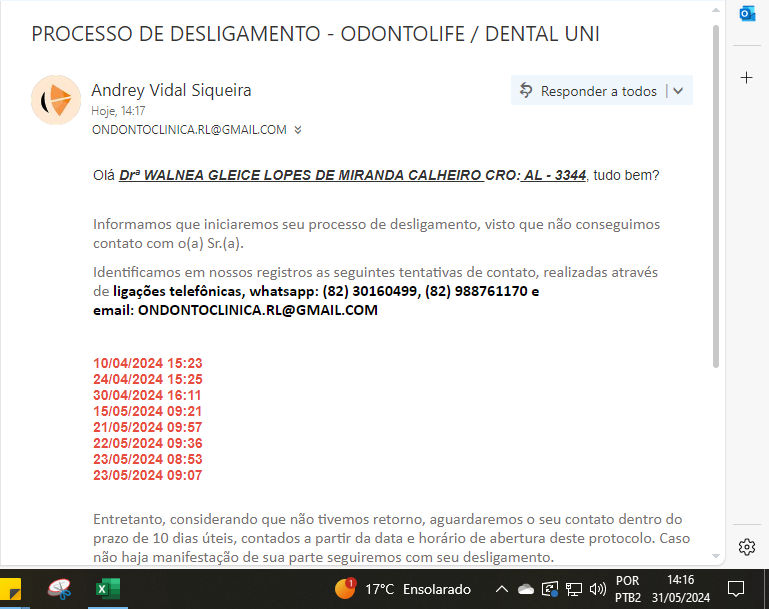This screenshot has height=609, width=769.
Task: Click the scrollbar up arrow
Action: click(x=716, y=10)
